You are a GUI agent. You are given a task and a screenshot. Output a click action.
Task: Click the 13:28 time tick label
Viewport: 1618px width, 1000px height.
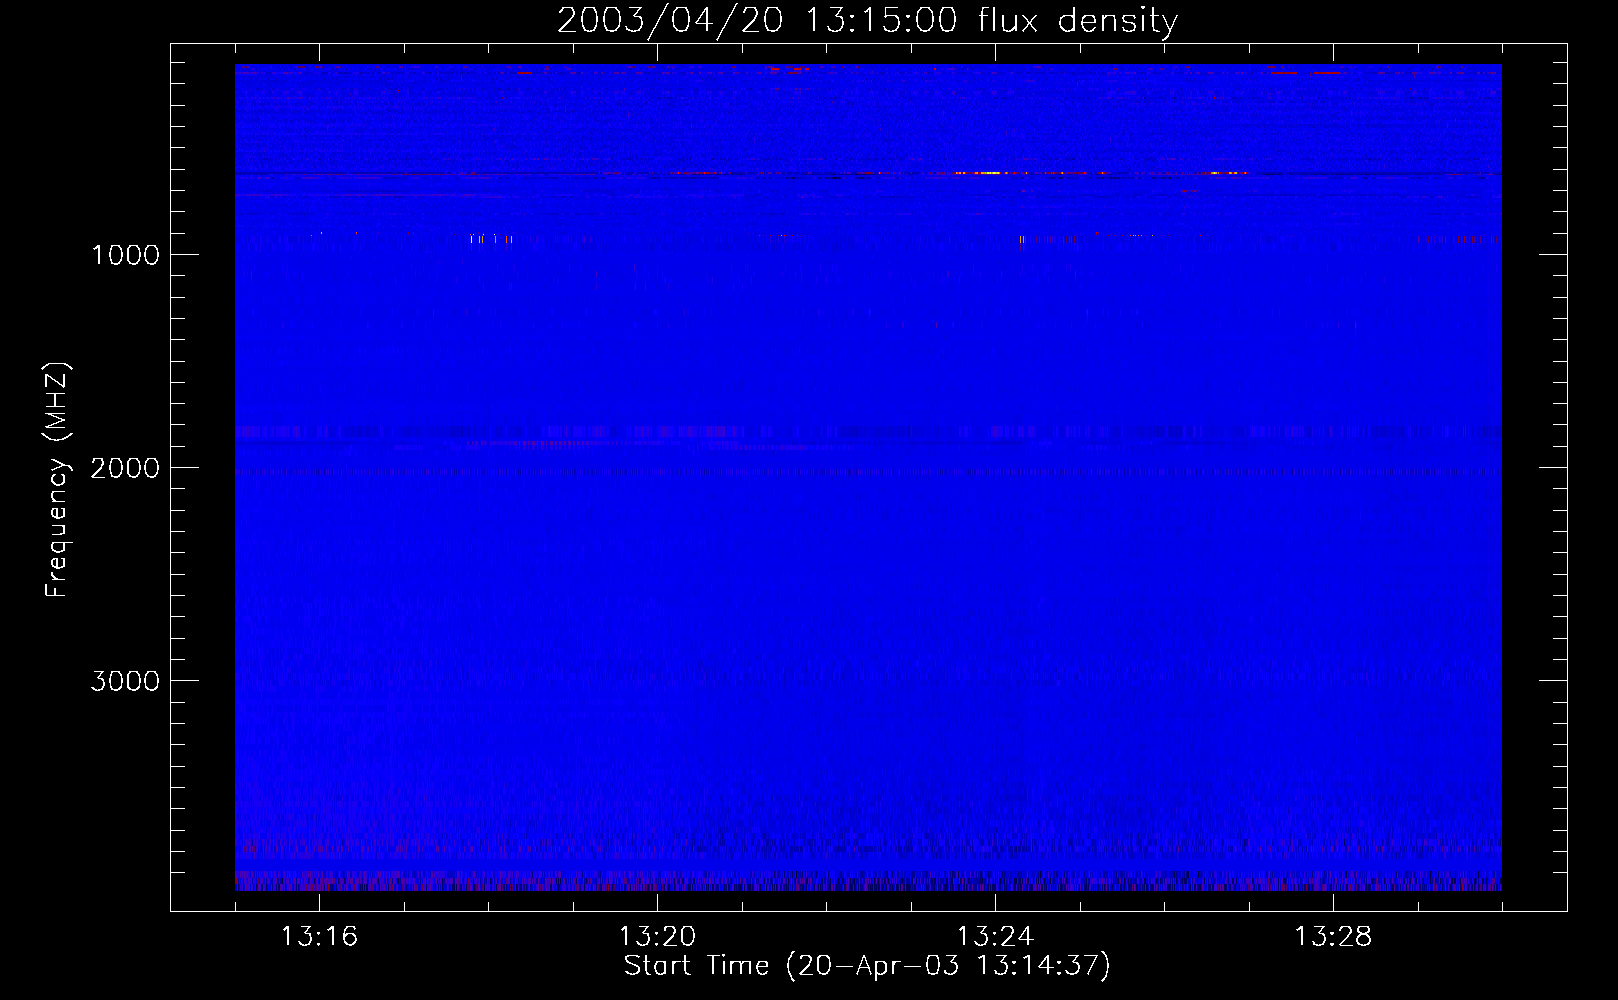point(1333,936)
